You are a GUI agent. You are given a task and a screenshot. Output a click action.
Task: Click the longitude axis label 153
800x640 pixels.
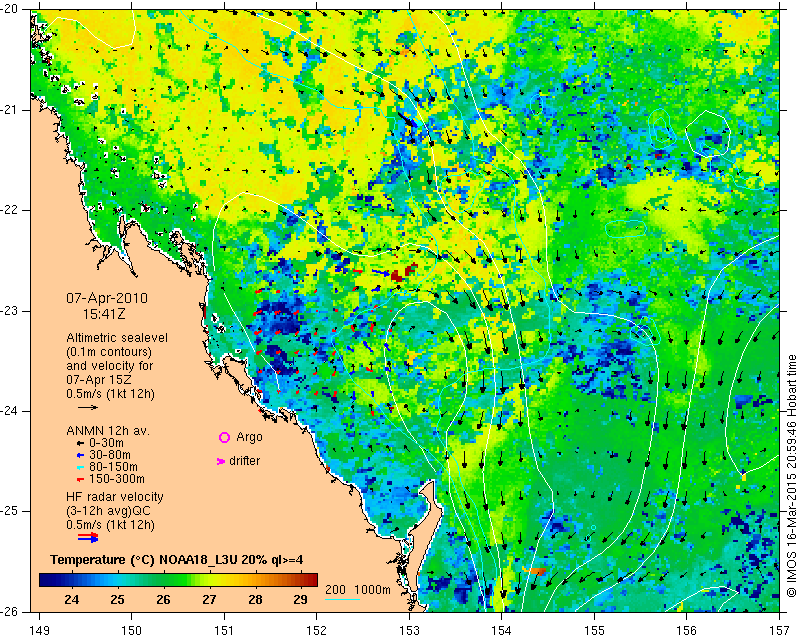click(409, 630)
